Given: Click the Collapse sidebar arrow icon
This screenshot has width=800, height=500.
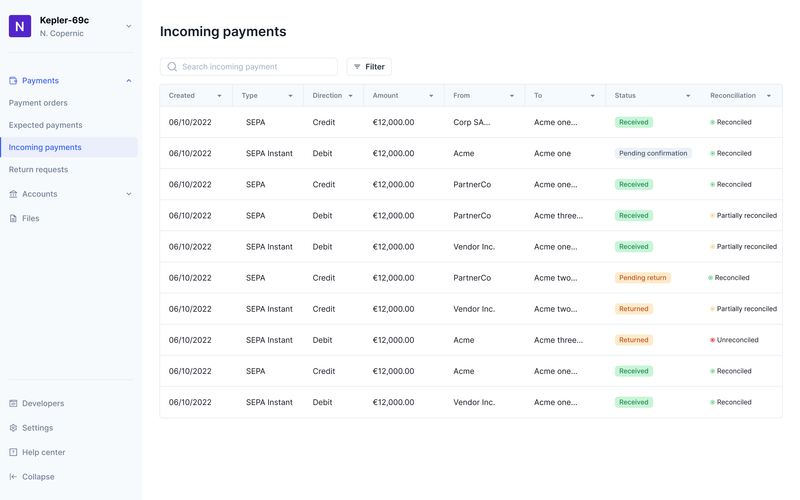Looking at the screenshot, I should coord(13,477).
